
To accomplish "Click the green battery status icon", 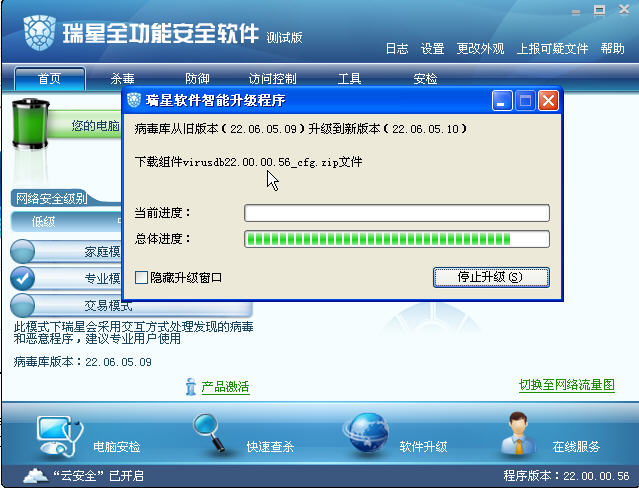I will [x=31, y=124].
